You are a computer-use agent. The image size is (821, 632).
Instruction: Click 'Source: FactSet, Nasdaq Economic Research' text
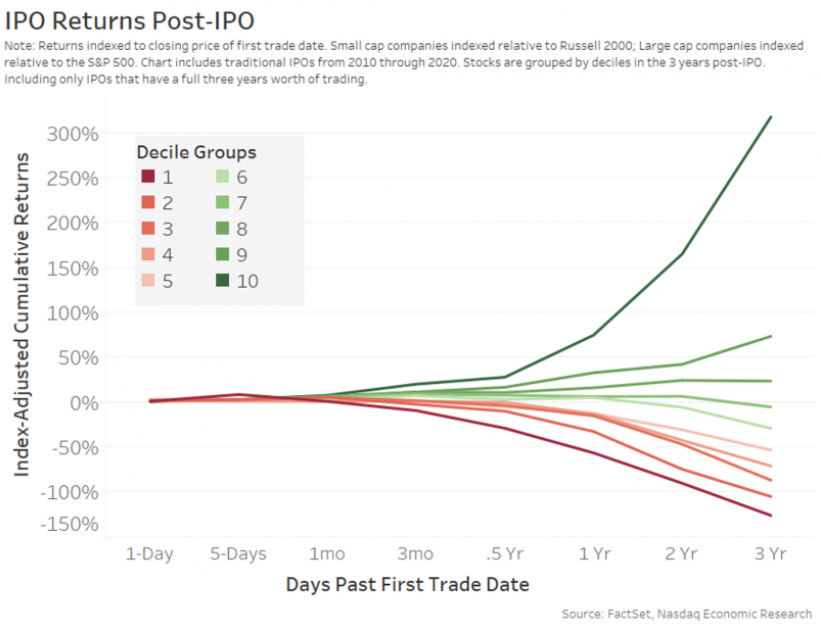[x=686, y=614]
